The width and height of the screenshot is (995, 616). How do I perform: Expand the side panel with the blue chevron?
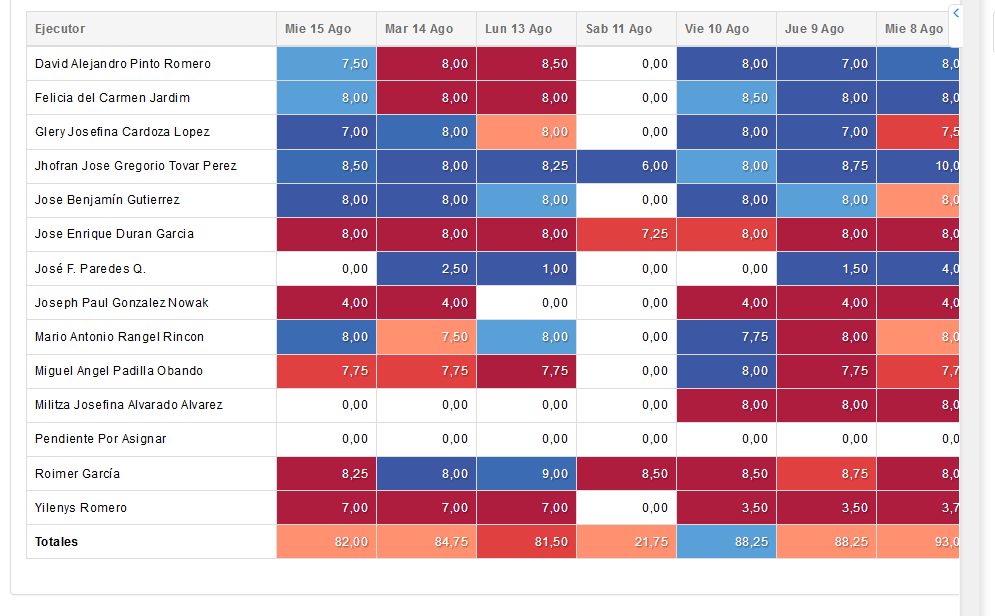coord(956,13)
